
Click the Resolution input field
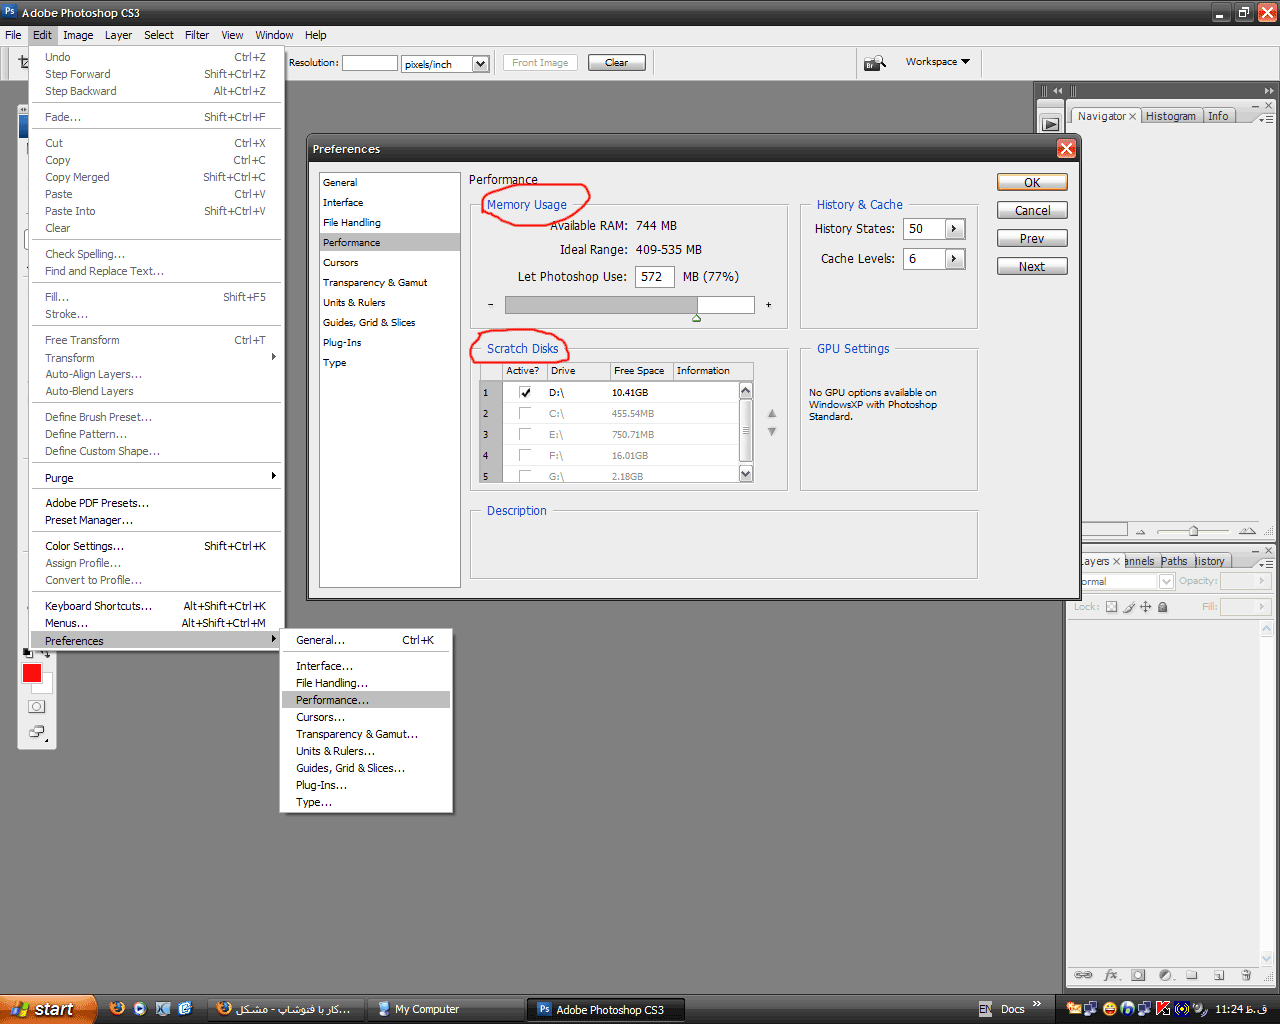[370, 63]
